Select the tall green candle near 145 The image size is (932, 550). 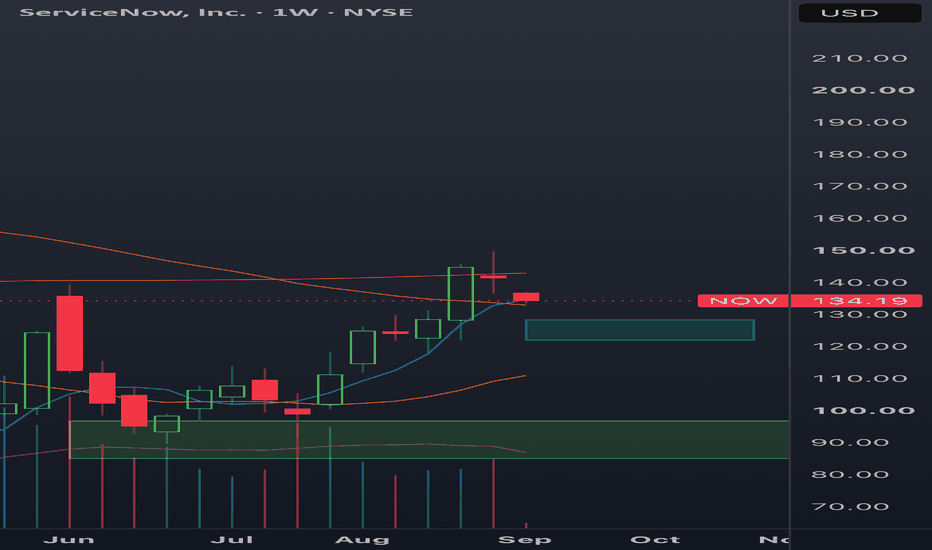click(x=461, y=294)
